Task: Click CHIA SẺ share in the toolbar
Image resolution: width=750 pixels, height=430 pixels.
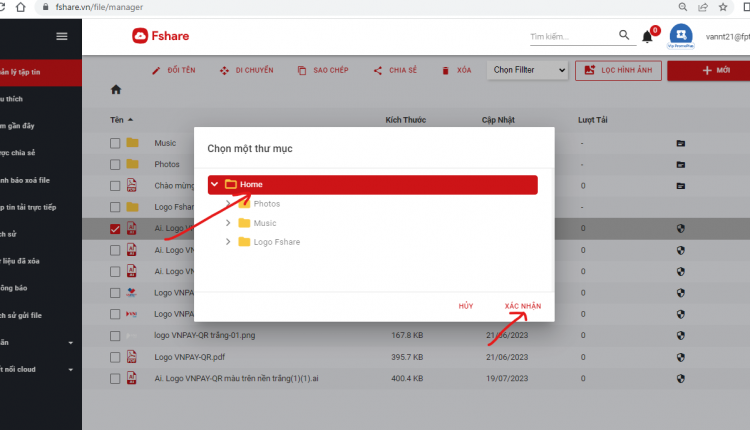Action: [x=395, y=70]
